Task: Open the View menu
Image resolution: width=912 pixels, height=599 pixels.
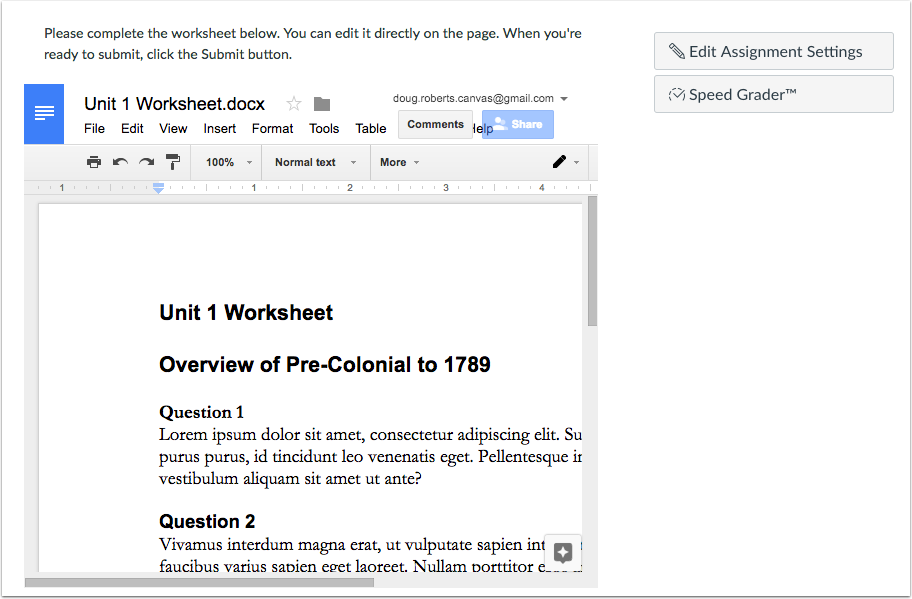Action: 173,129
